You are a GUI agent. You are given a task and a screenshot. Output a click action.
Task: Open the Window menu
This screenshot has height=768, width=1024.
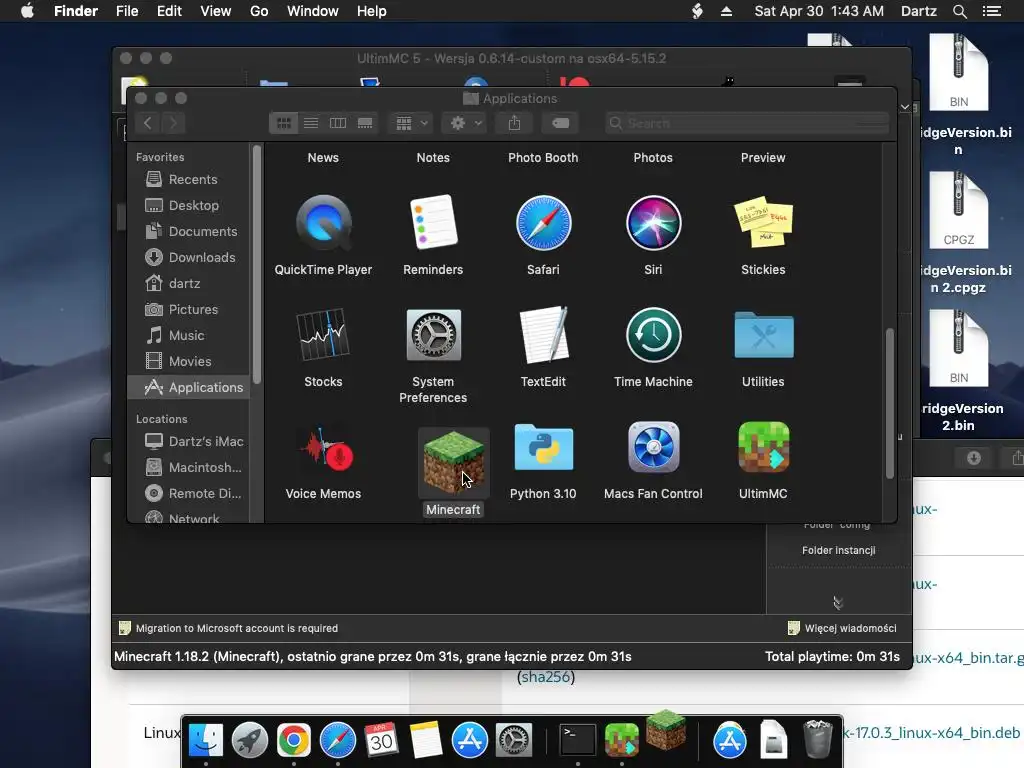click(x=313, y=11)
